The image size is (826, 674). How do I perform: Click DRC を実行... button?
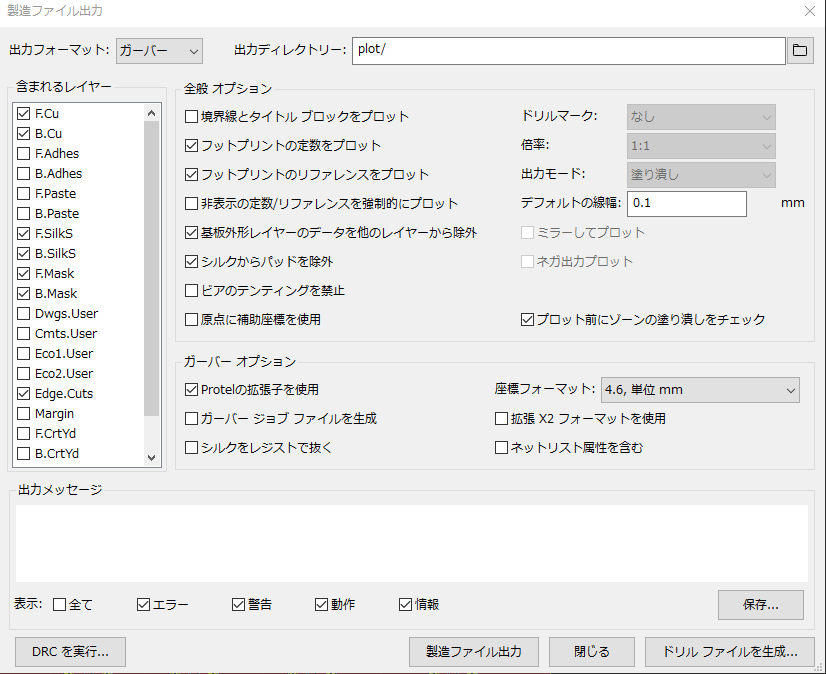(70, 652)
